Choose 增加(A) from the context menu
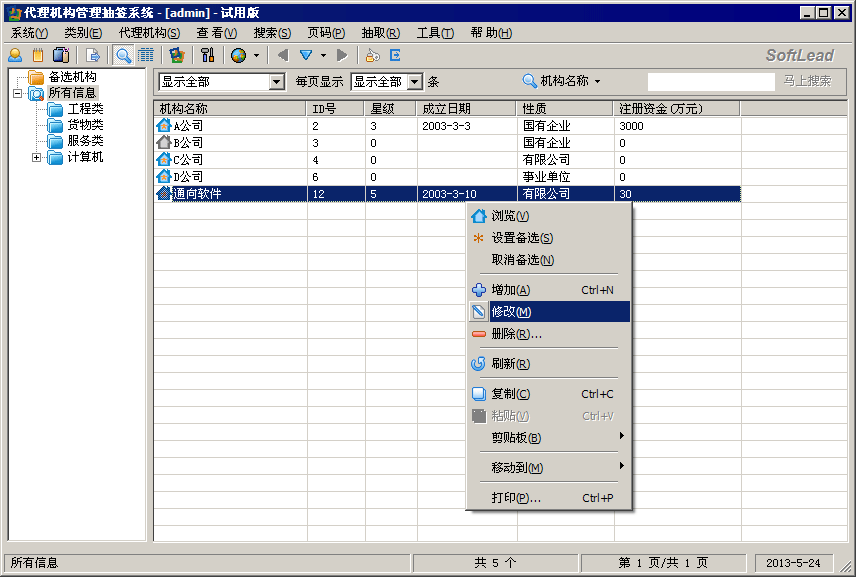The width and height of the screenshot is (856, 577). tap(549, 290)
